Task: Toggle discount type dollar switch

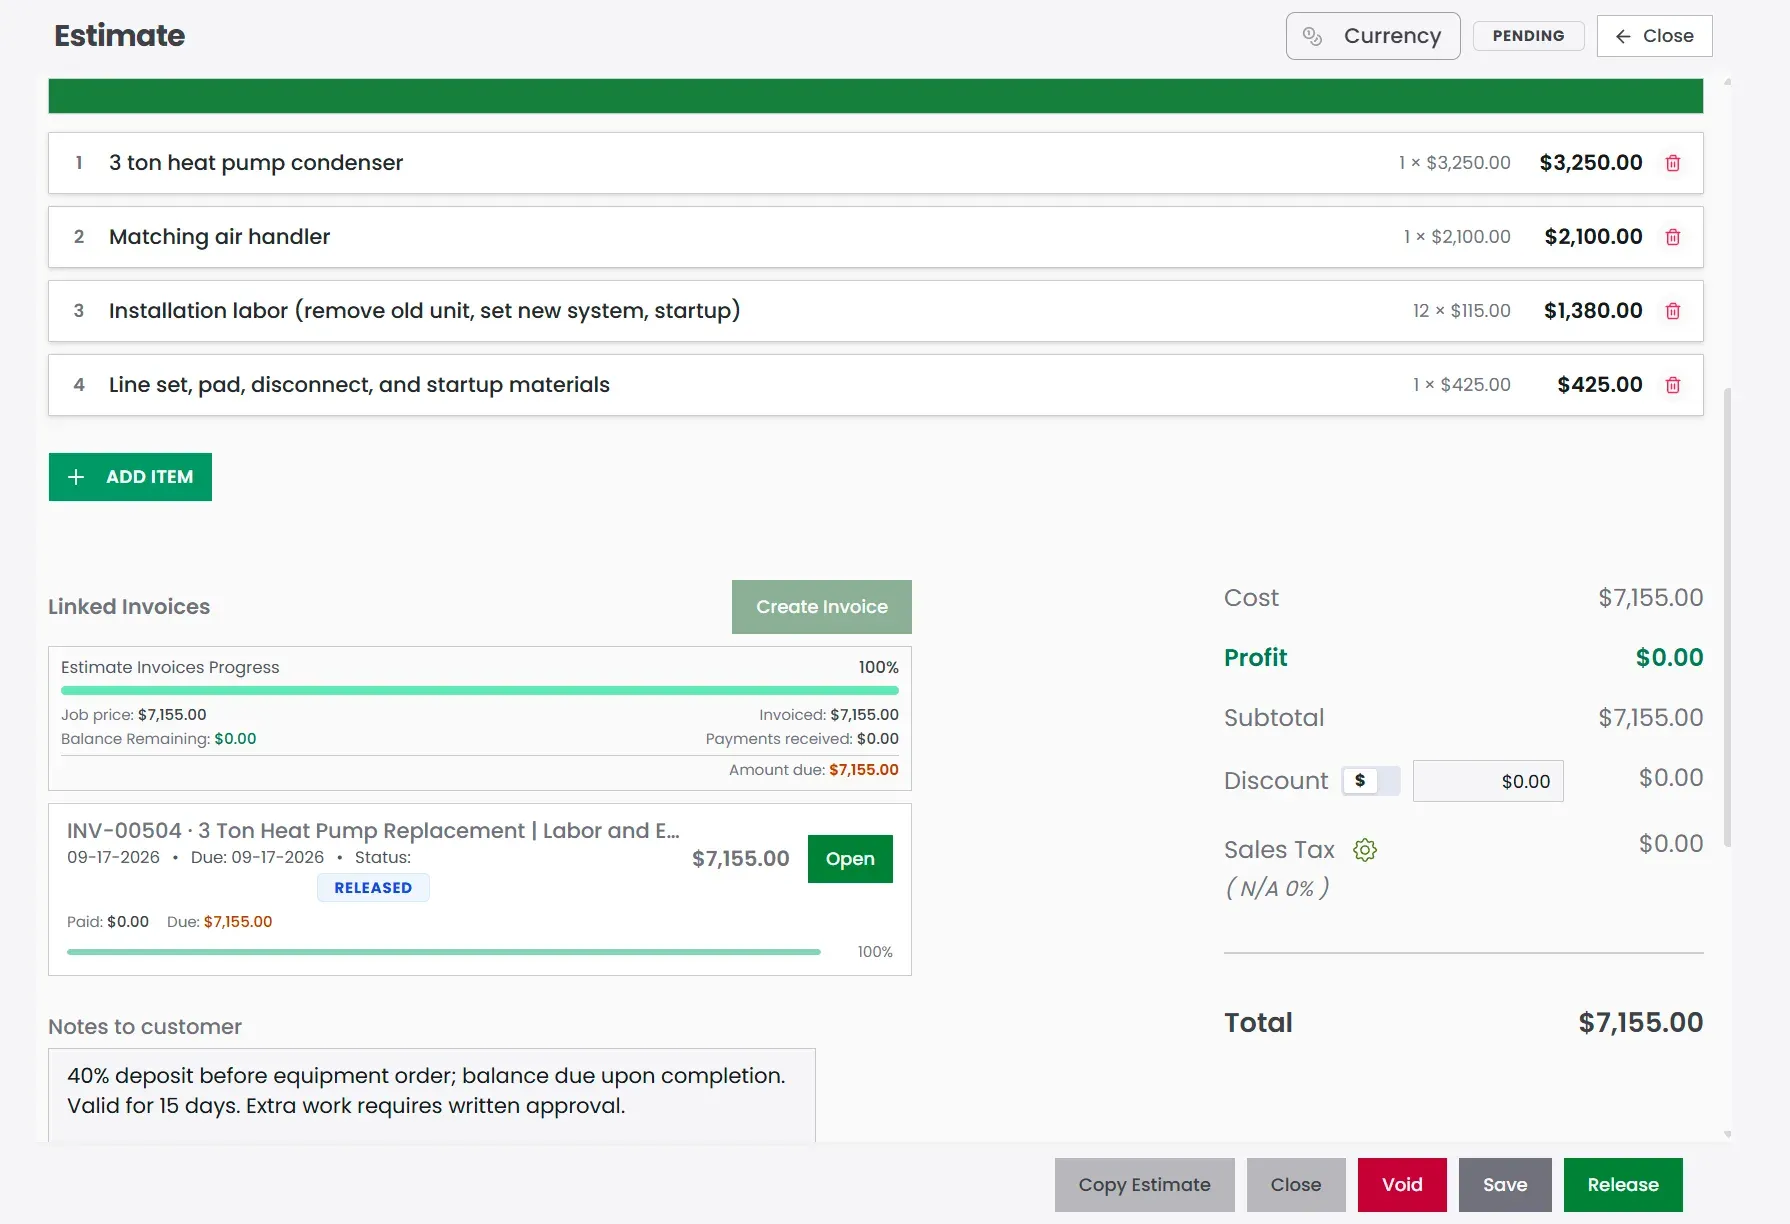Action: click(1371, 781)
